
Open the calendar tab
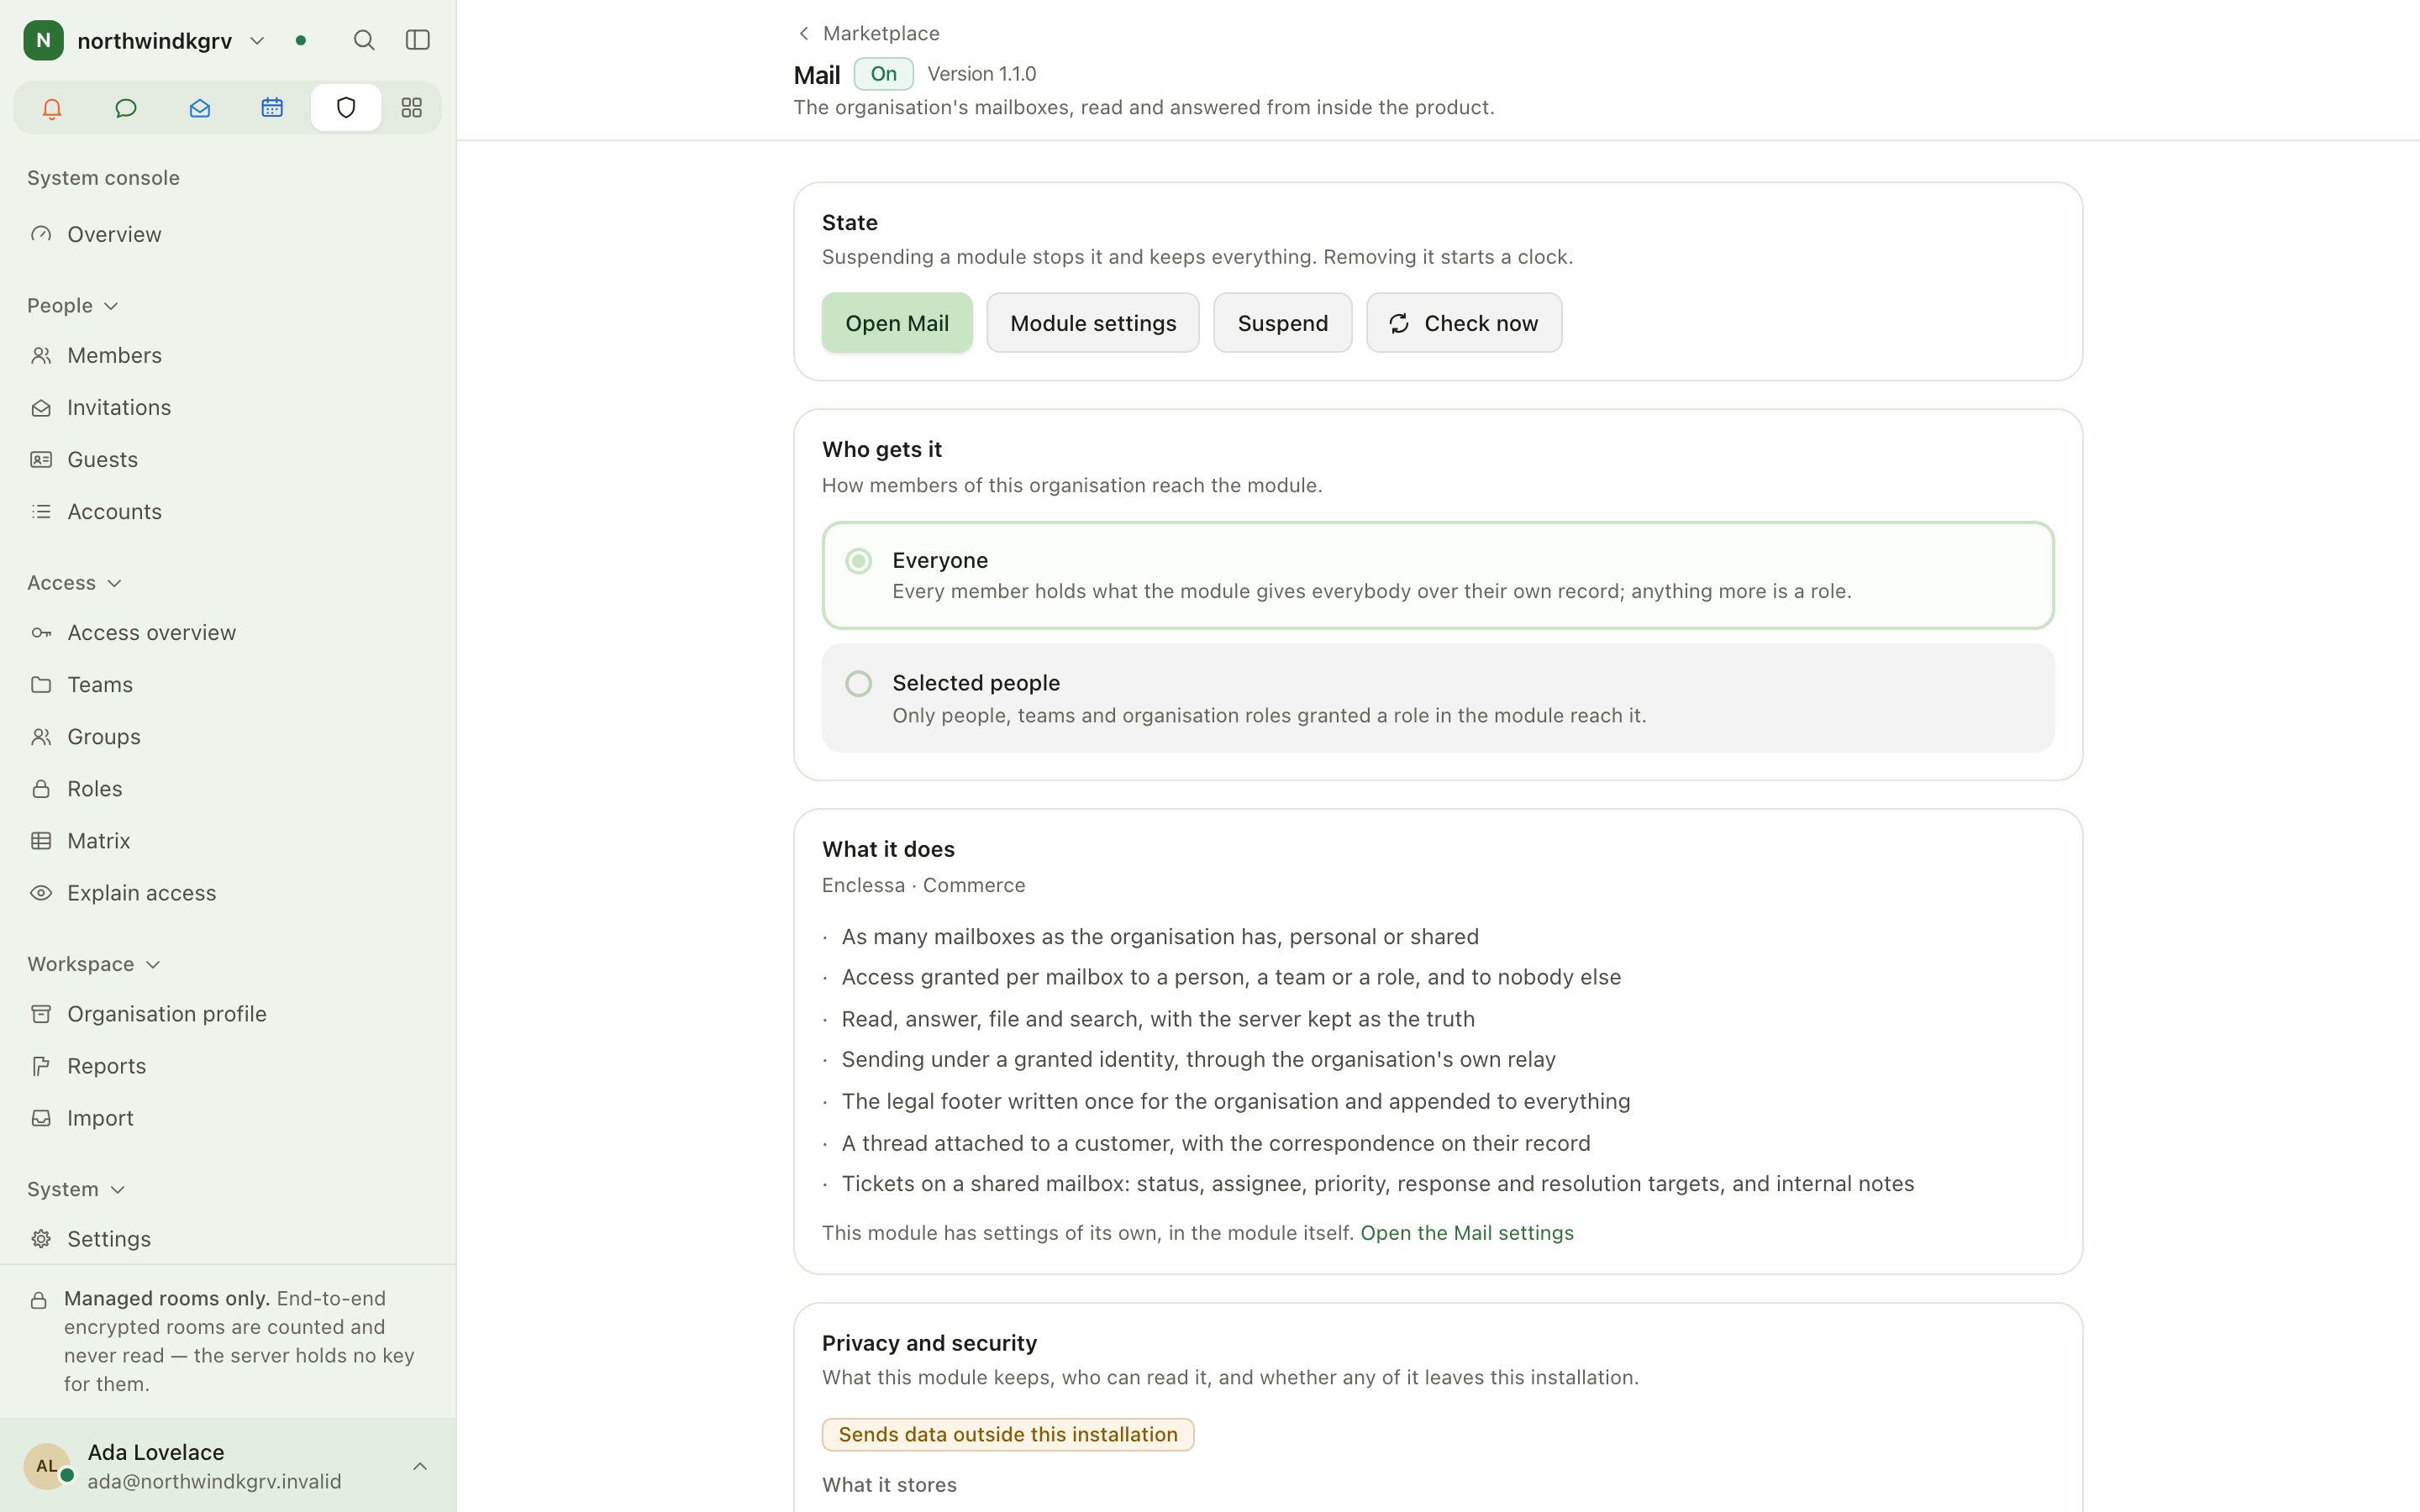coord(272,108)
